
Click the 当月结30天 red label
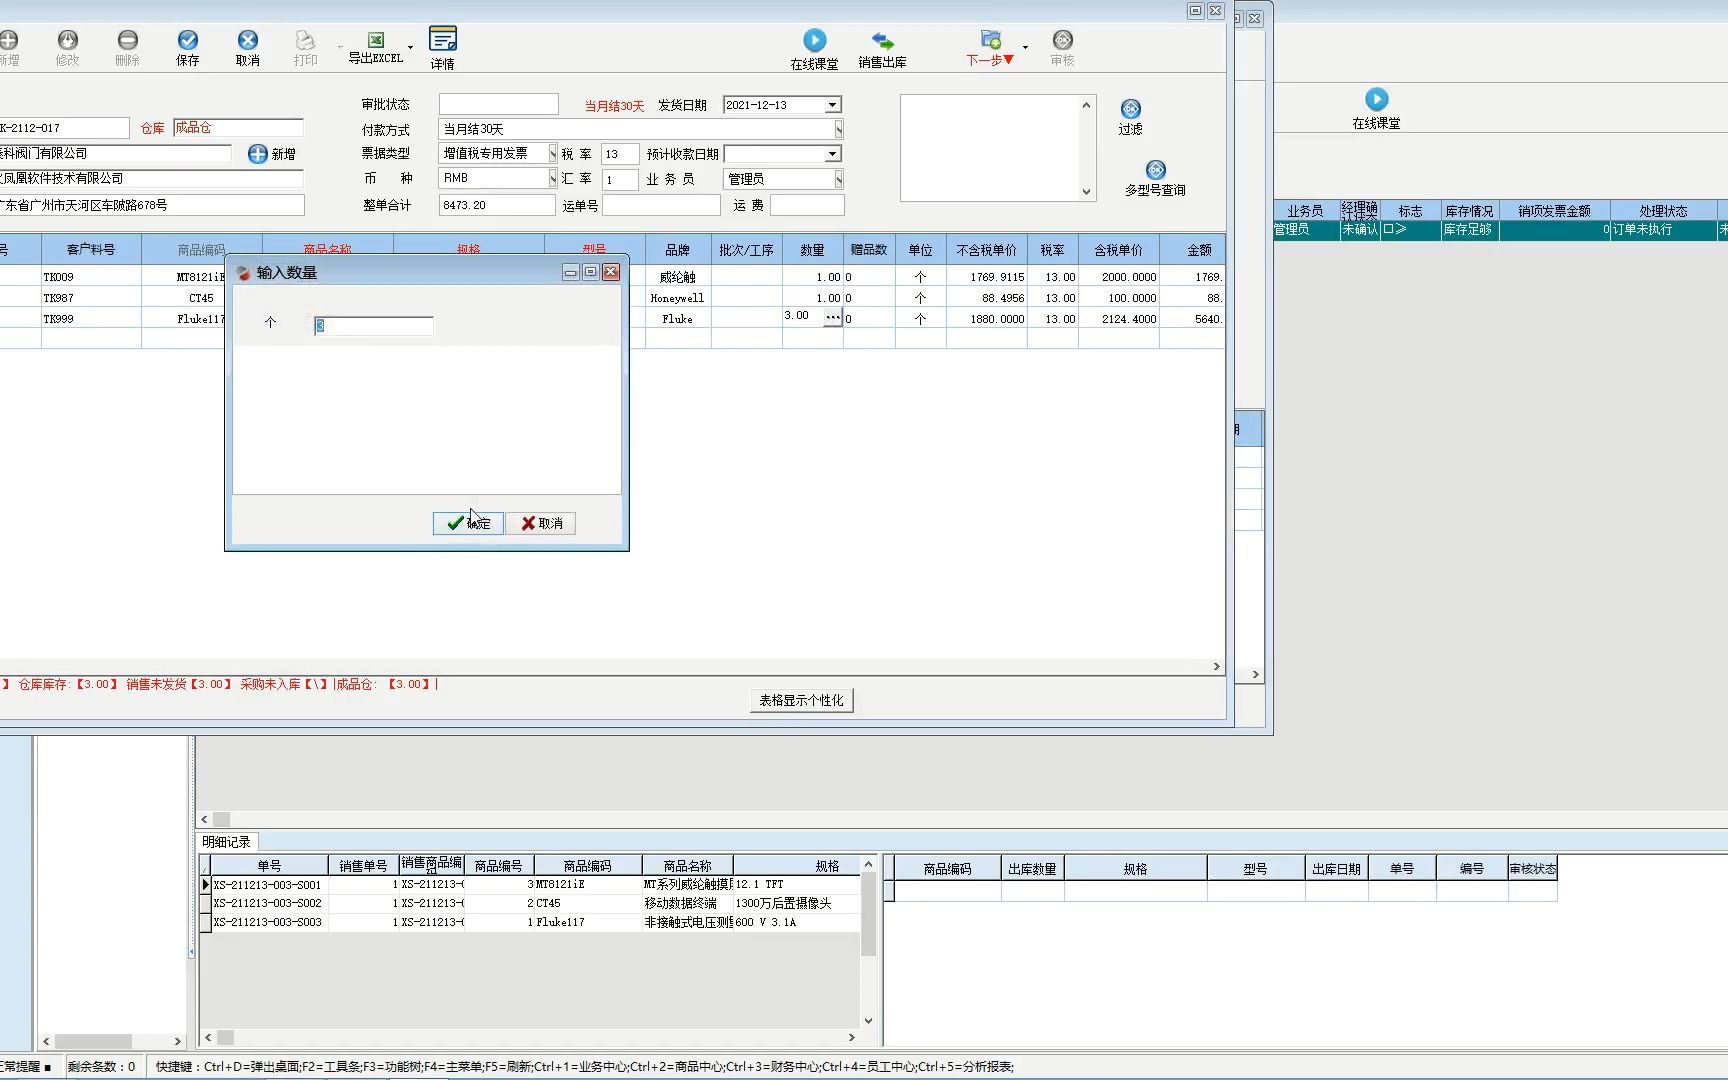[x=614, y=106]
